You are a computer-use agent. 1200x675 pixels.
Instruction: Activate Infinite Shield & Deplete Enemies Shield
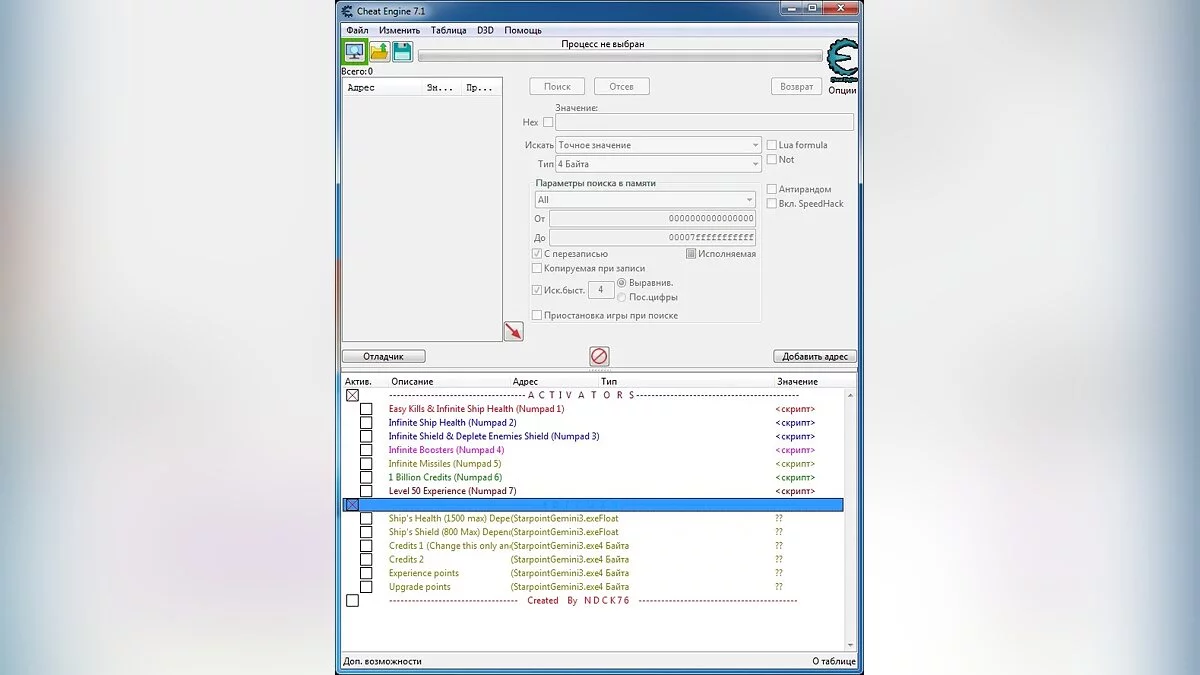coord(366,436)
